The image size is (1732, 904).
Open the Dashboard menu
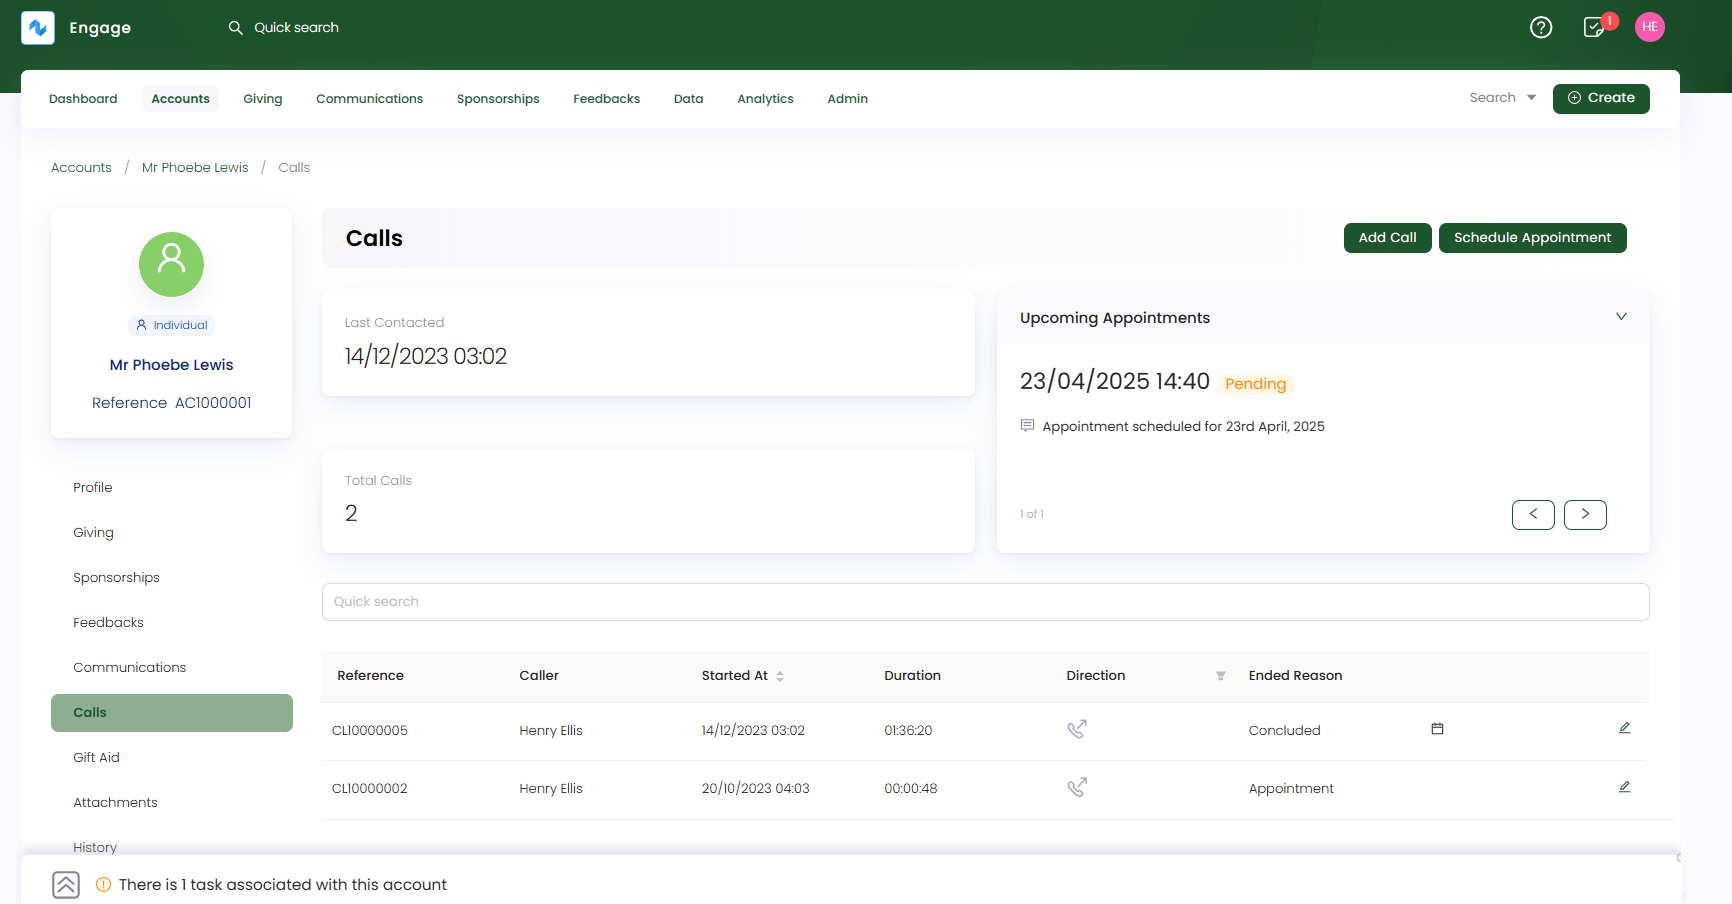tap(83, 99)
